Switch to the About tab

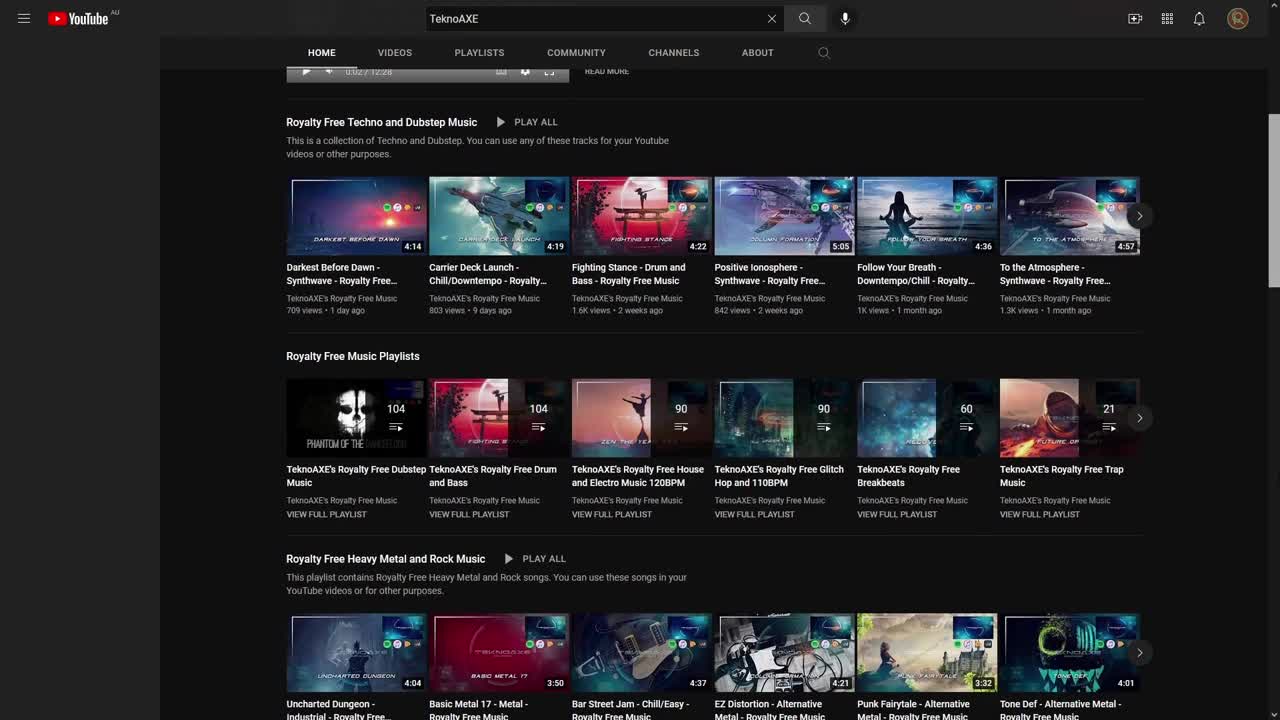point(757,53)
